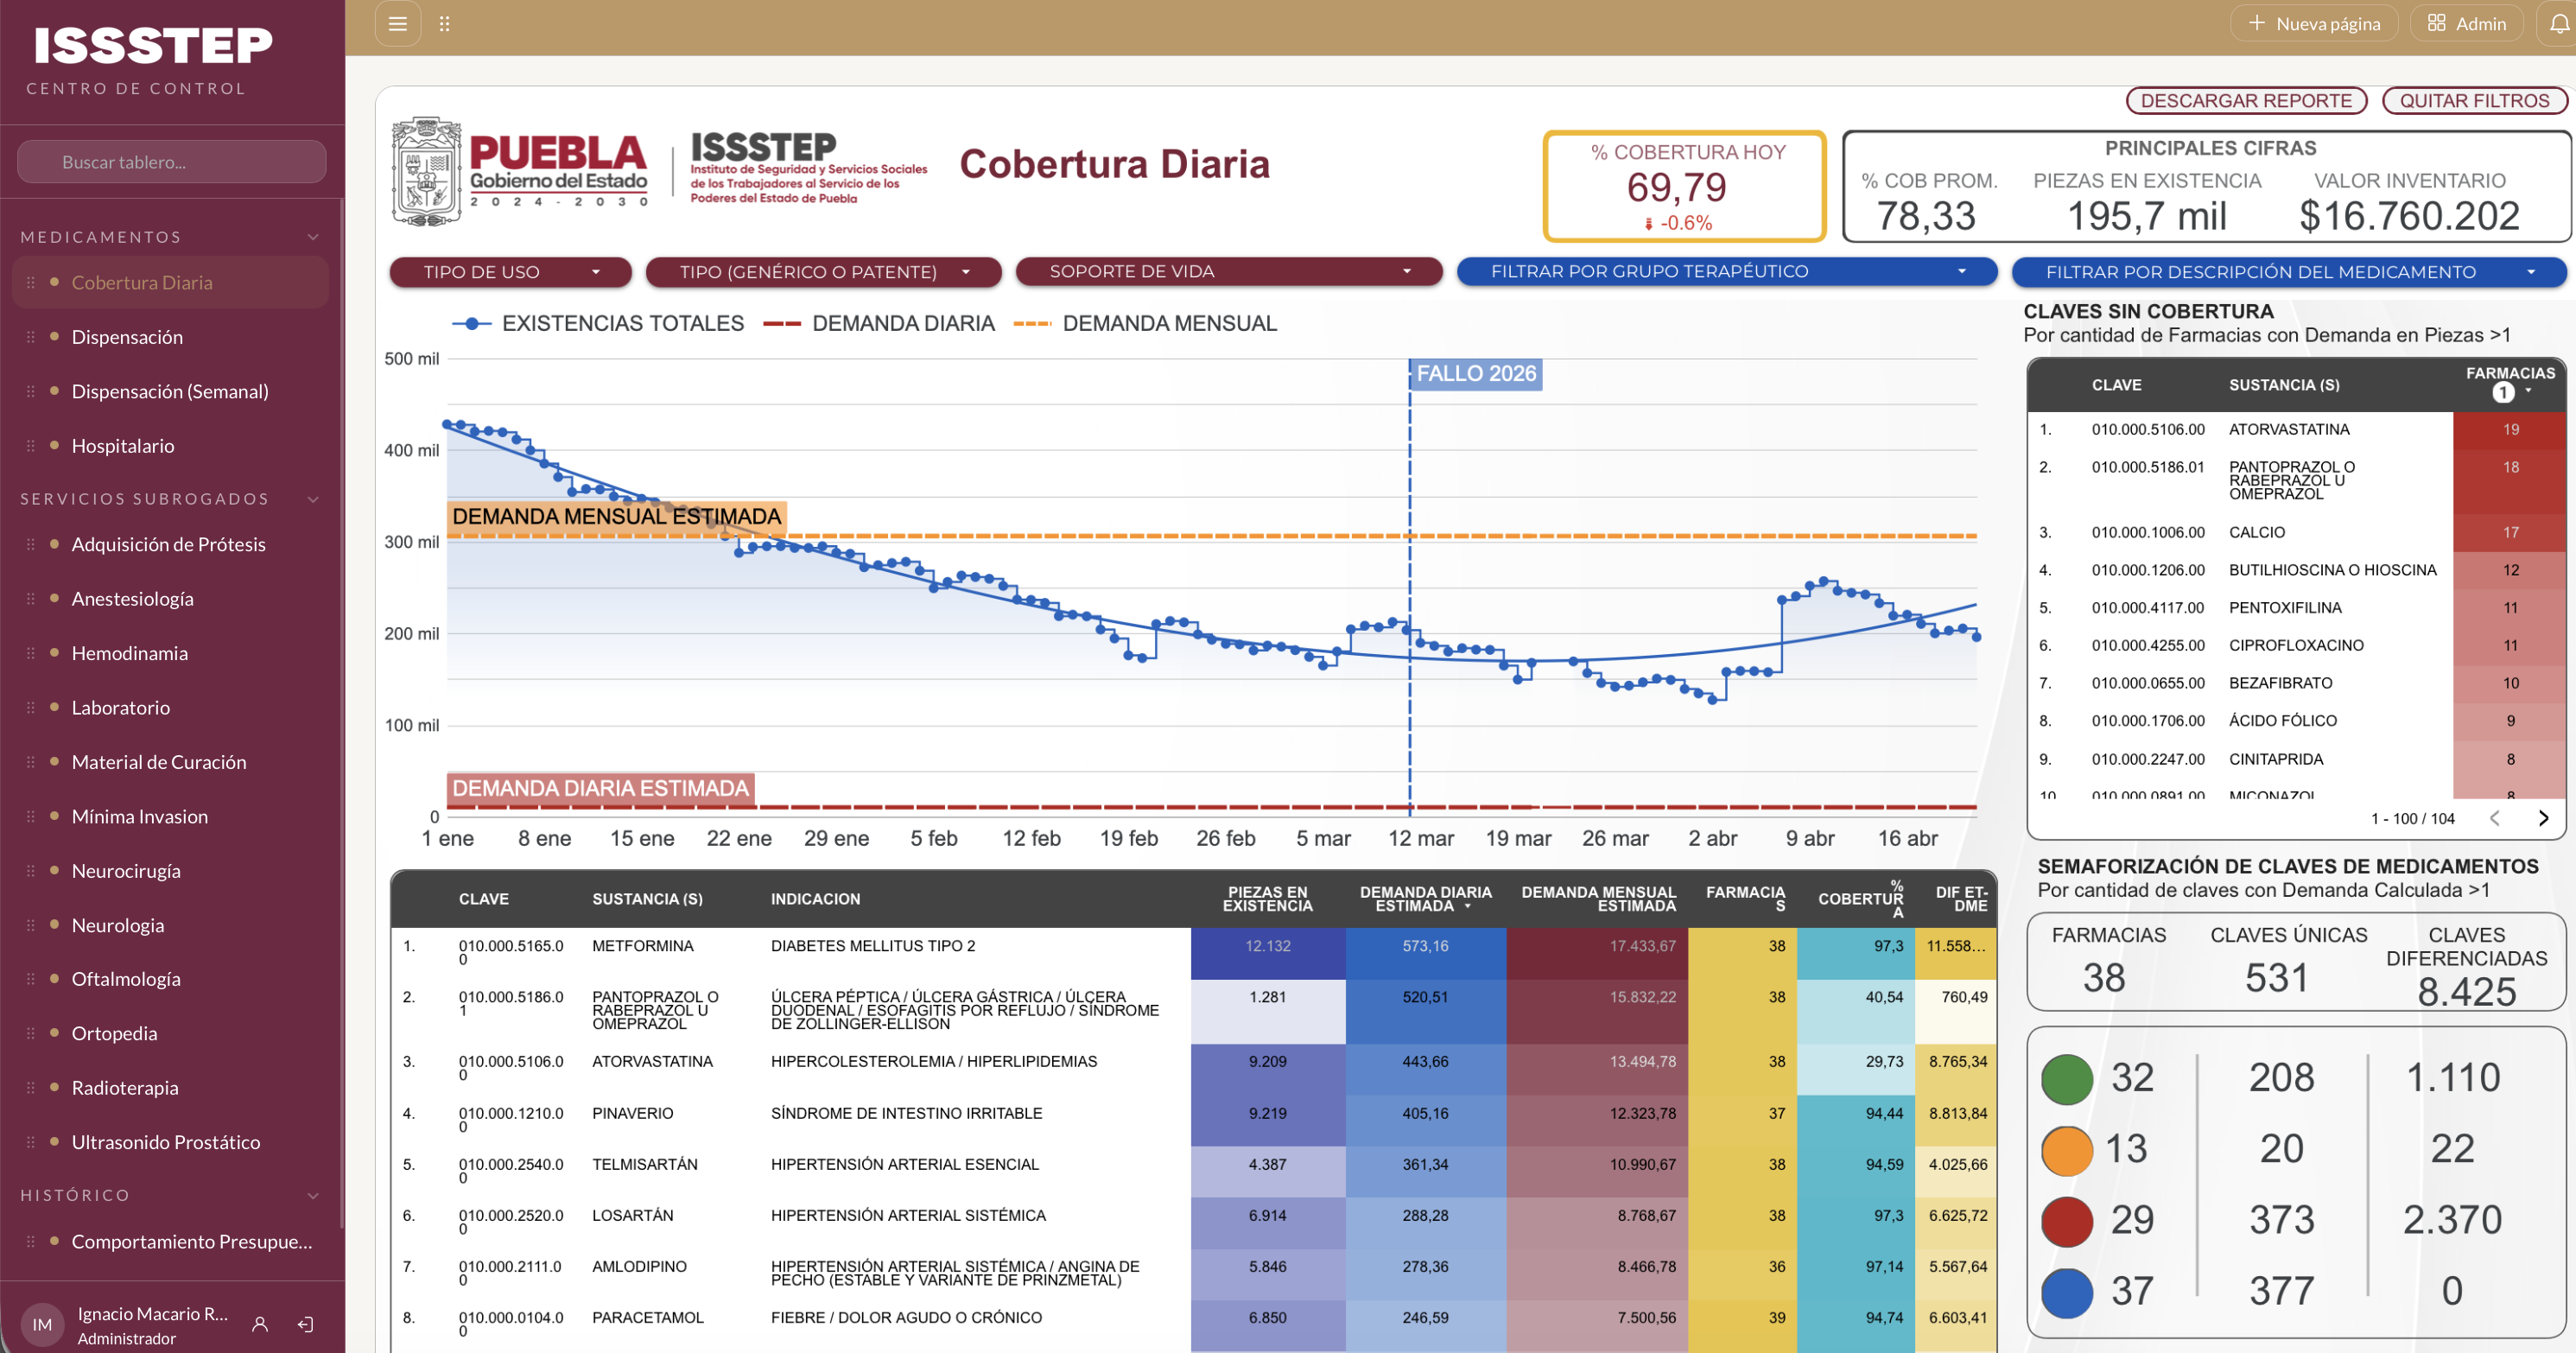This screenshot has height=1353, width=2576.
Task: Click the drag handle beside Material de Curación
Action: point(31,762)
